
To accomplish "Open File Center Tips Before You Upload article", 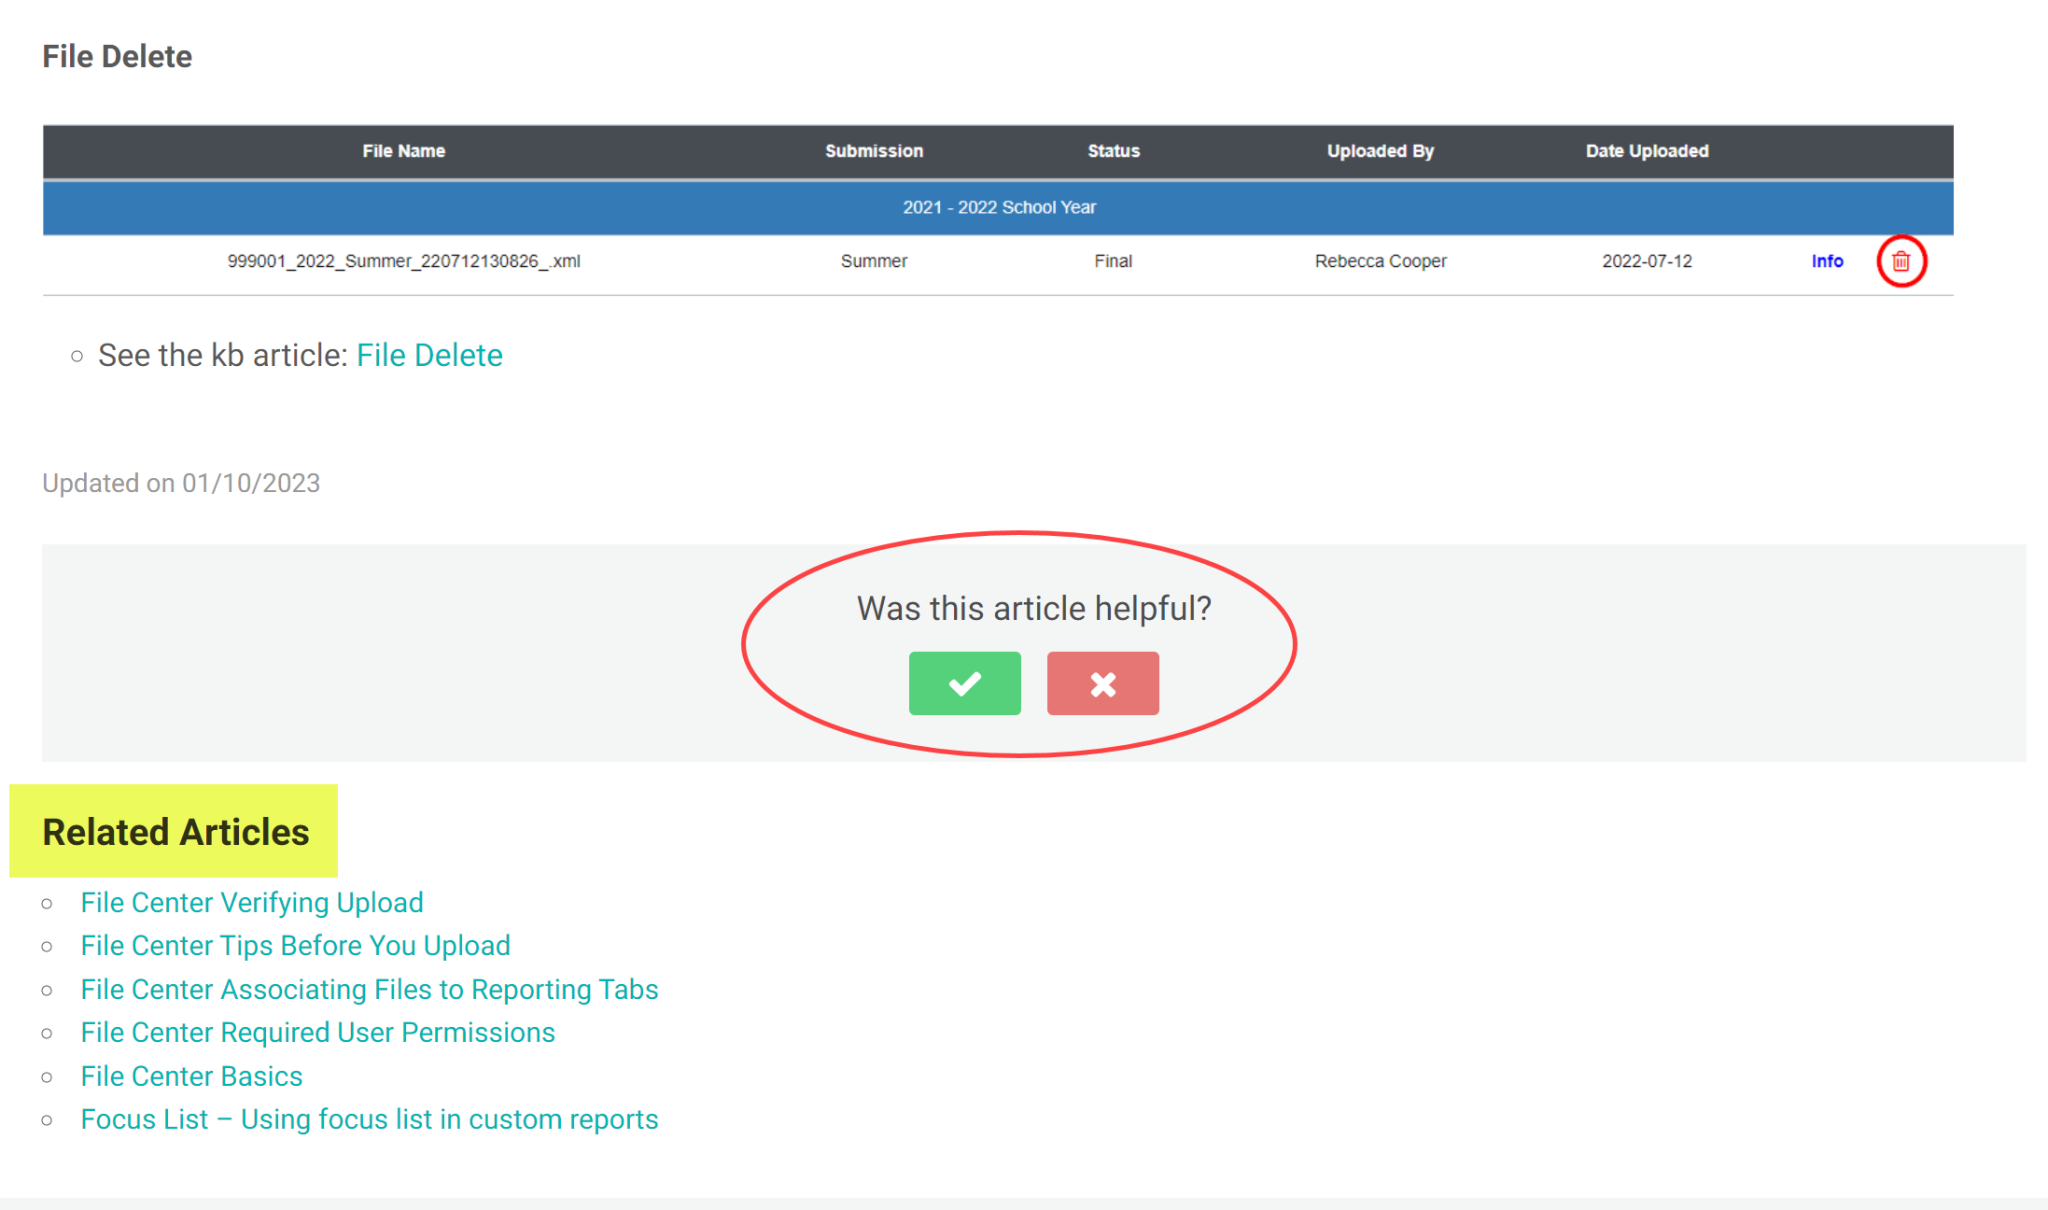I will (295, 945).
